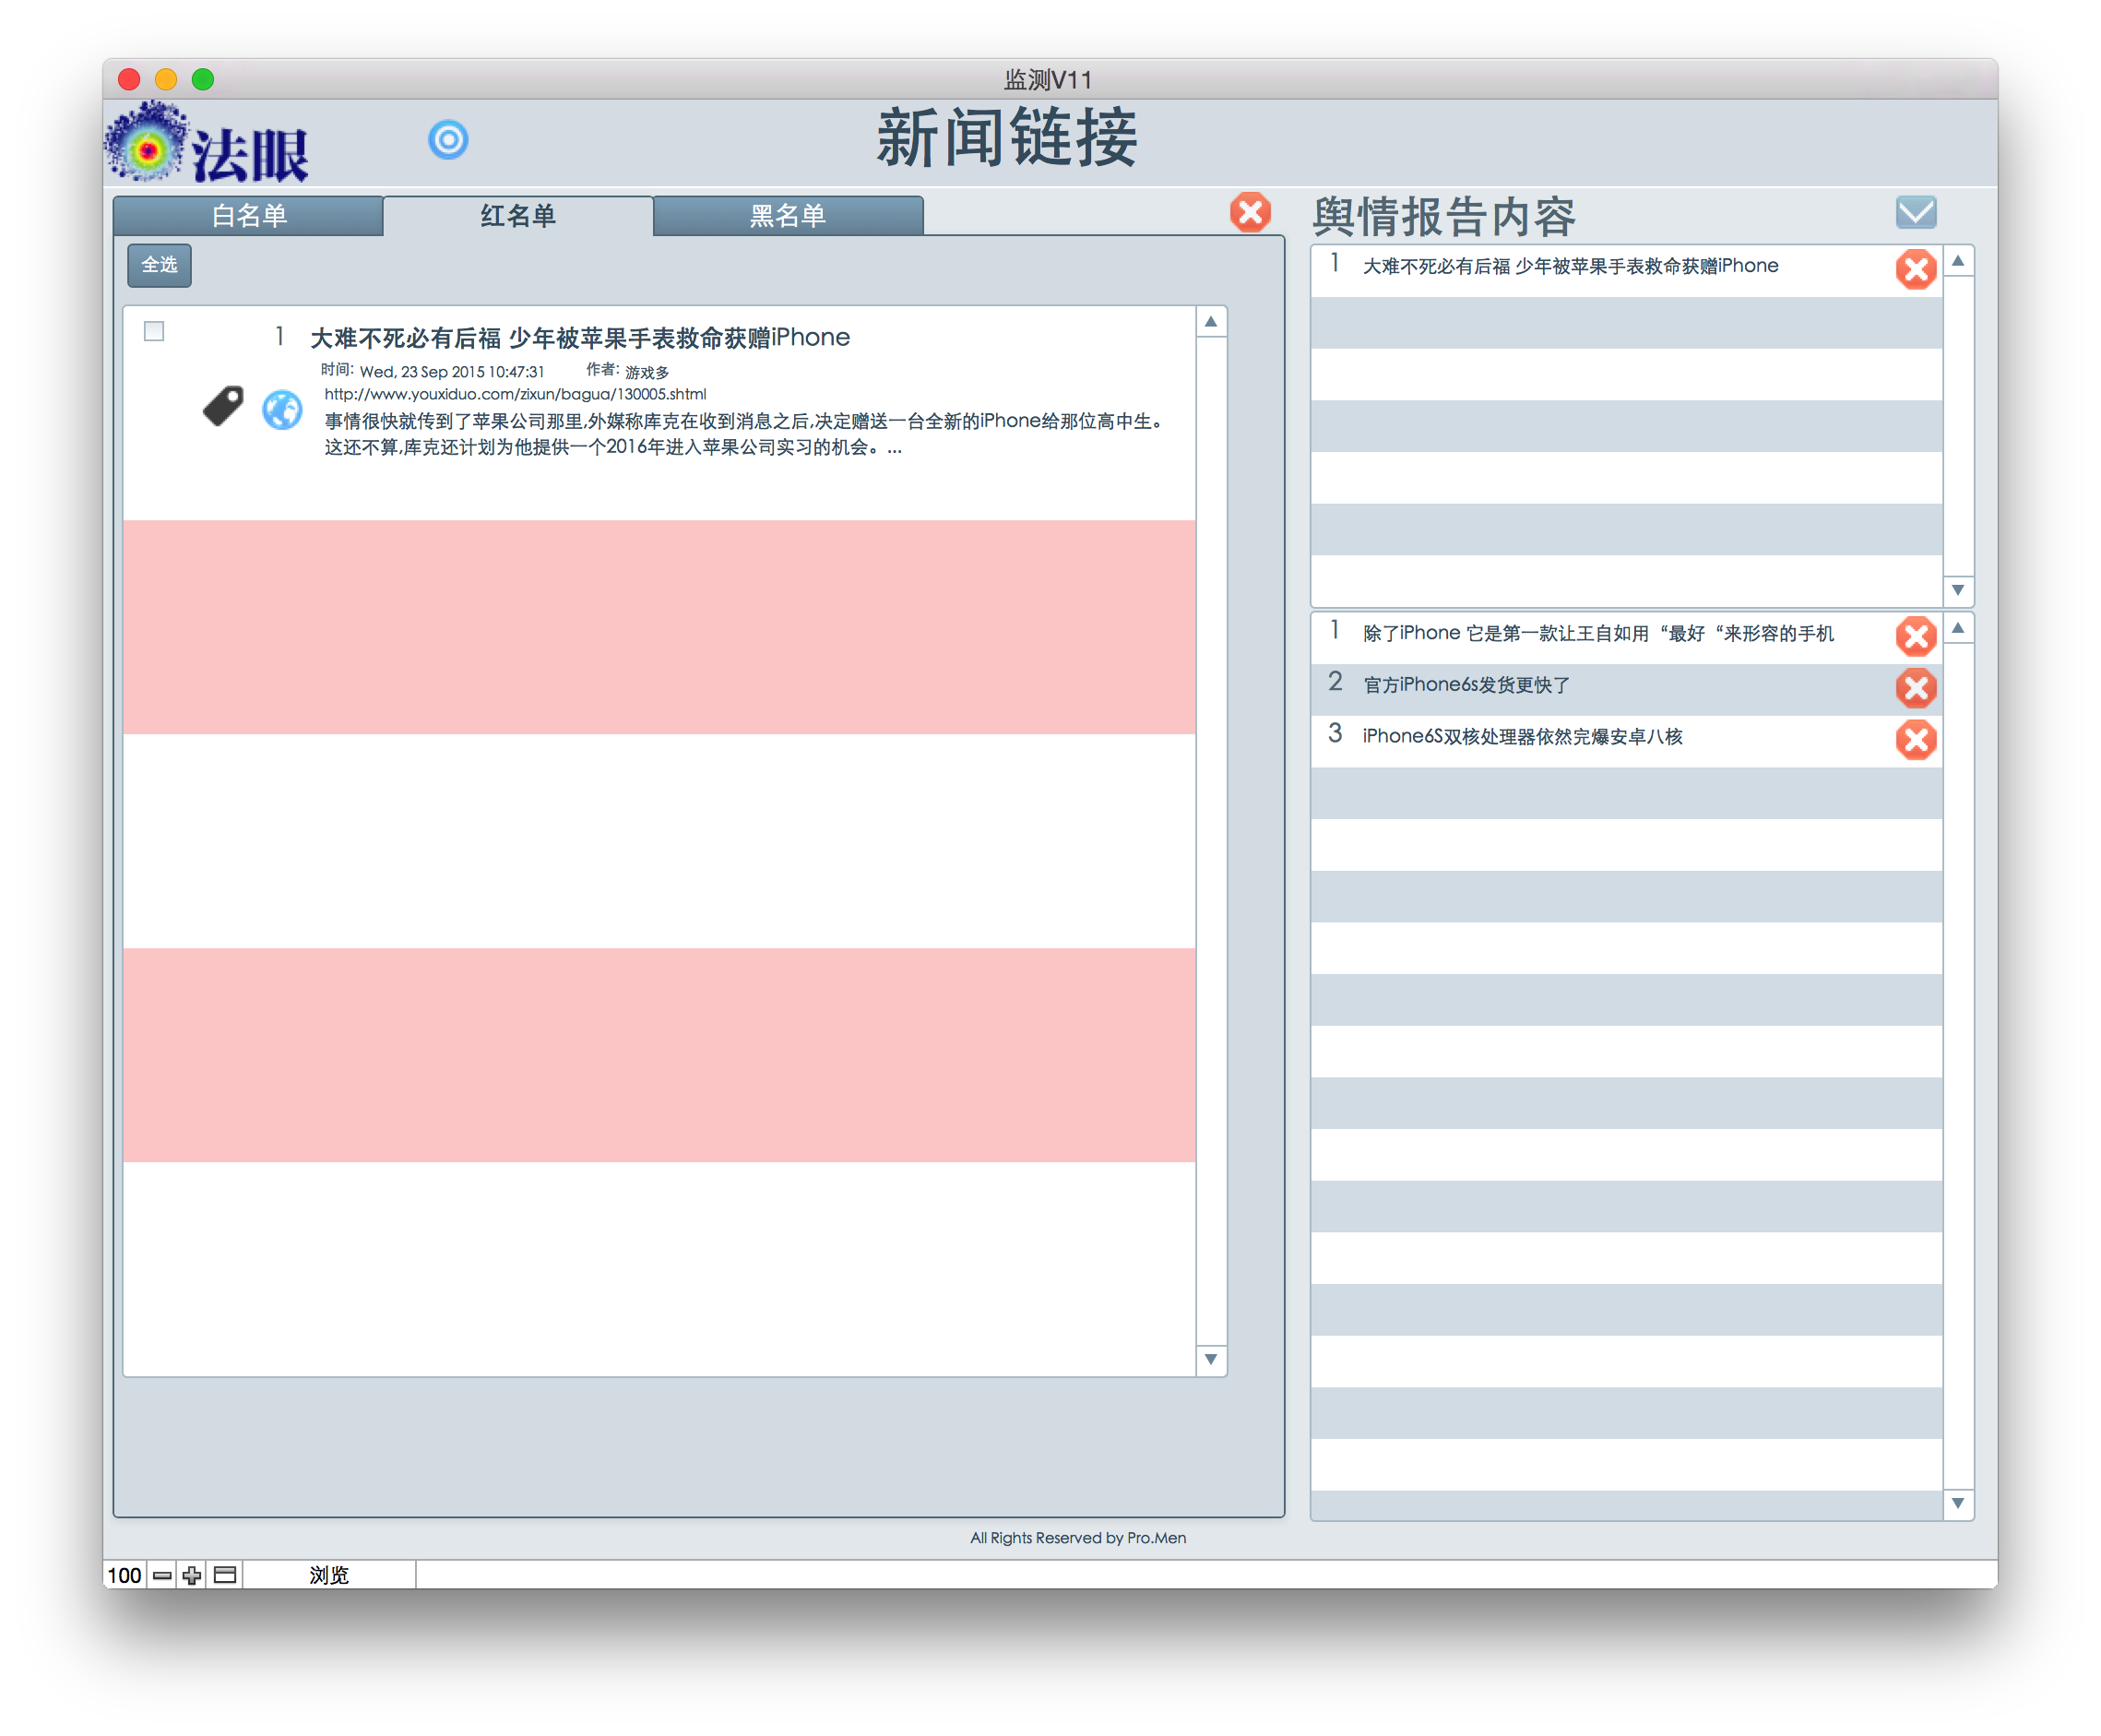
Task: Click news list scroll down arrow
Action: click(x=1210, y=1359)
